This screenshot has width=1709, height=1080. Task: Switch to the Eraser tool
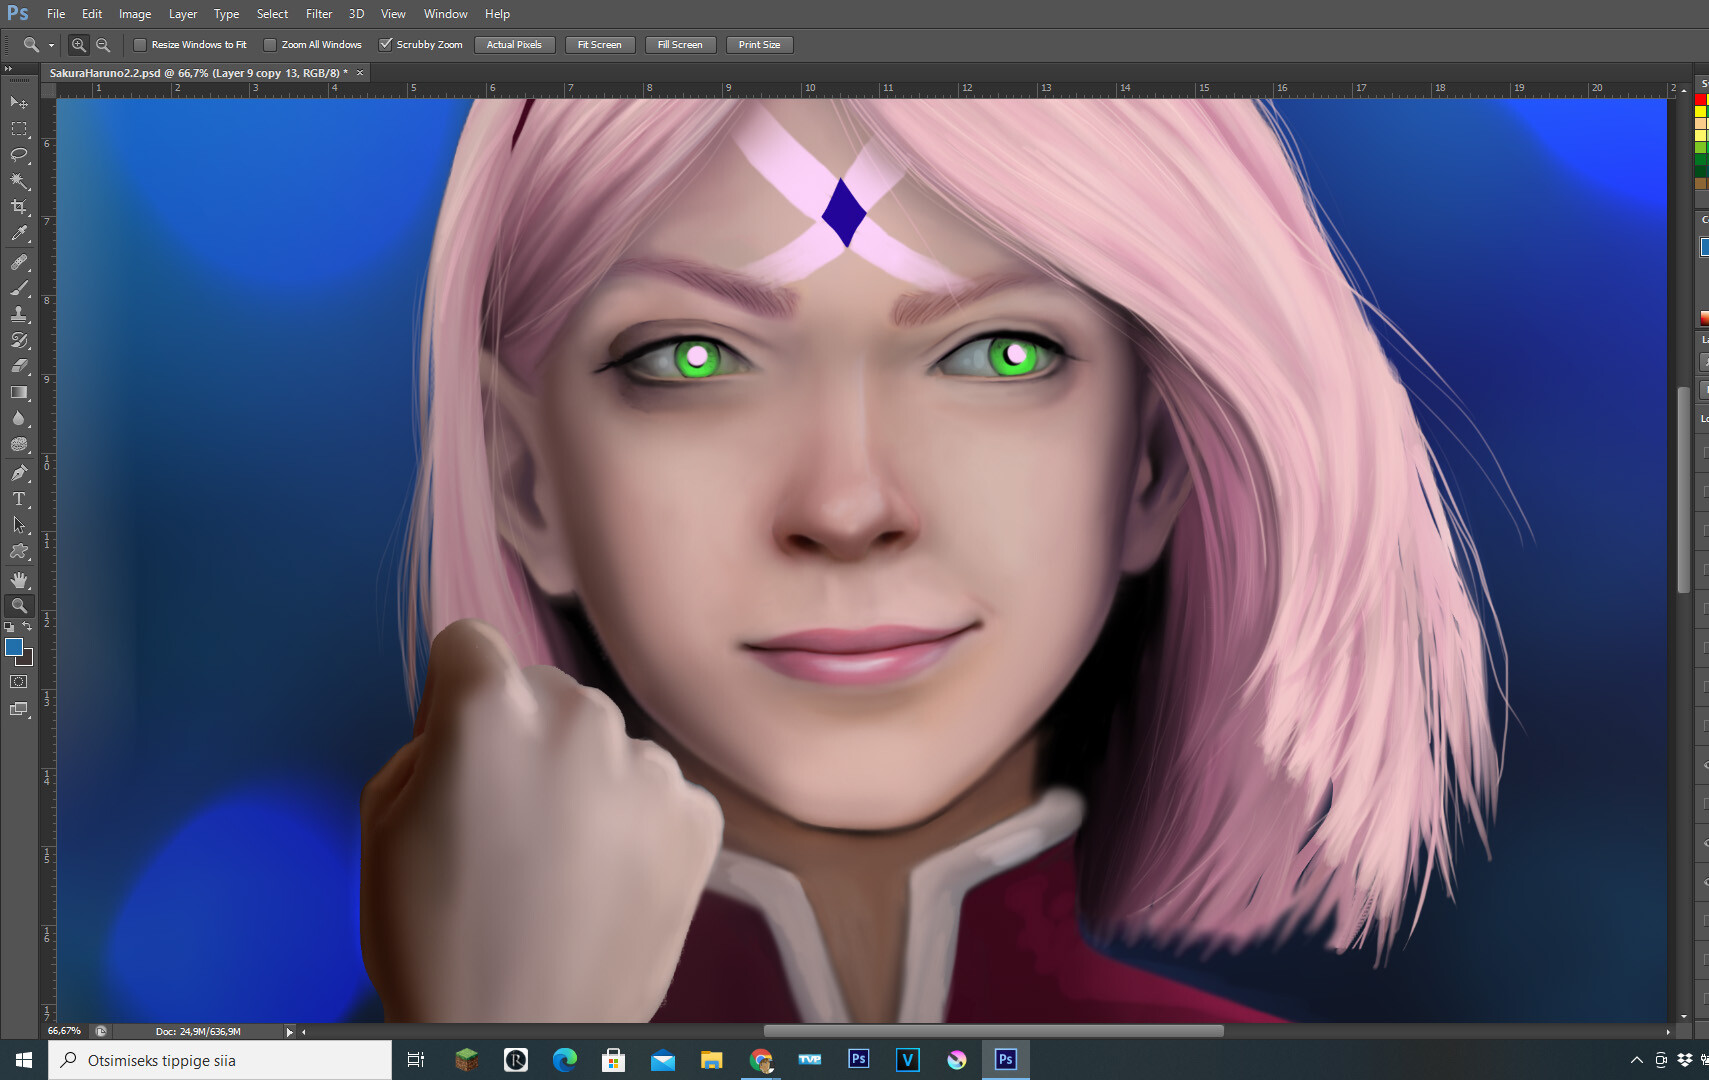pos(18,365)
